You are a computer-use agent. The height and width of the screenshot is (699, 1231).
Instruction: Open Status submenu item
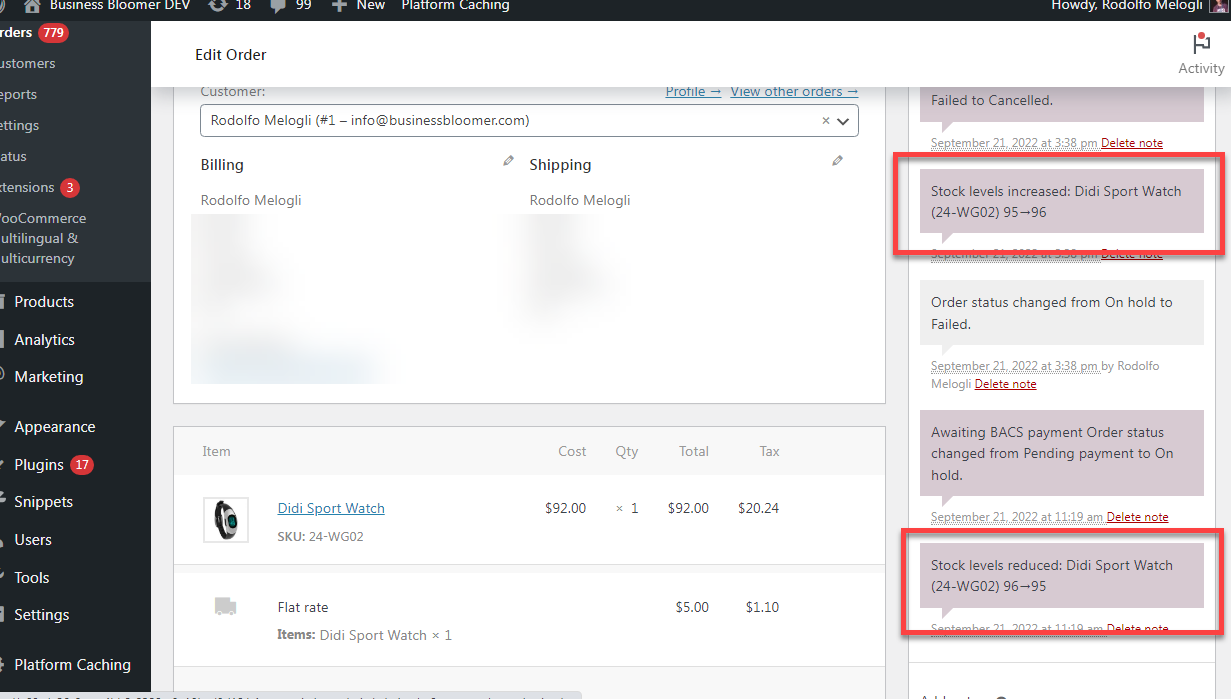[x=13, y=156]
